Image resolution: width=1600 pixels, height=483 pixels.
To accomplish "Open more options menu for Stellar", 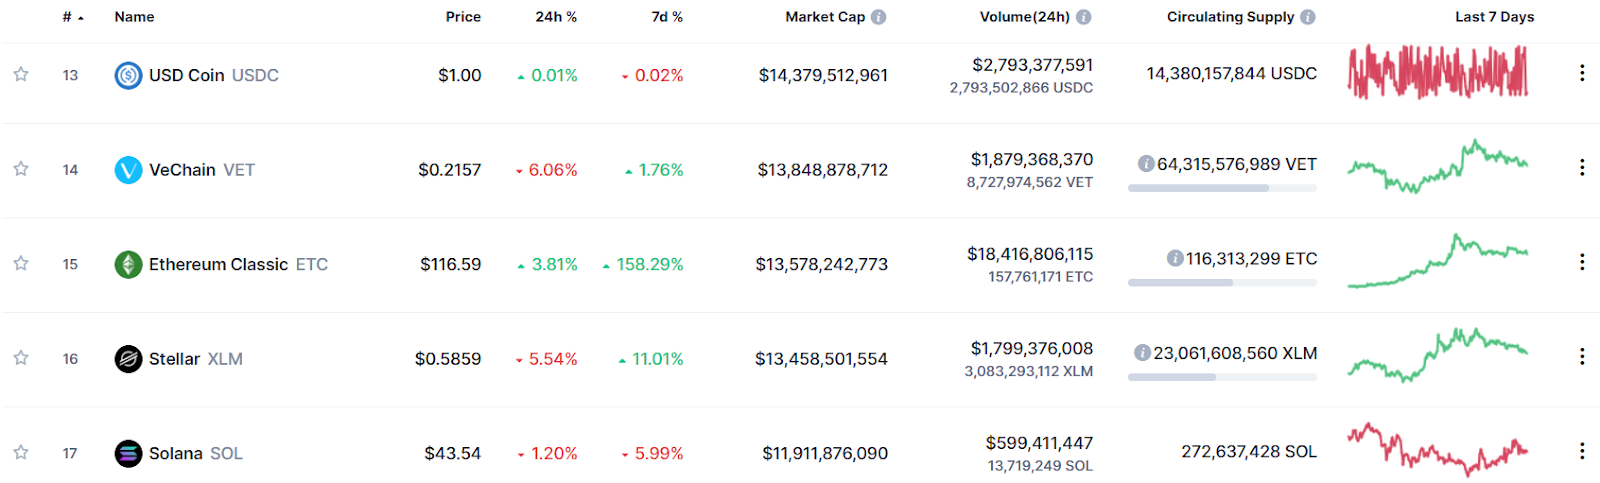I will (1582, 356).
